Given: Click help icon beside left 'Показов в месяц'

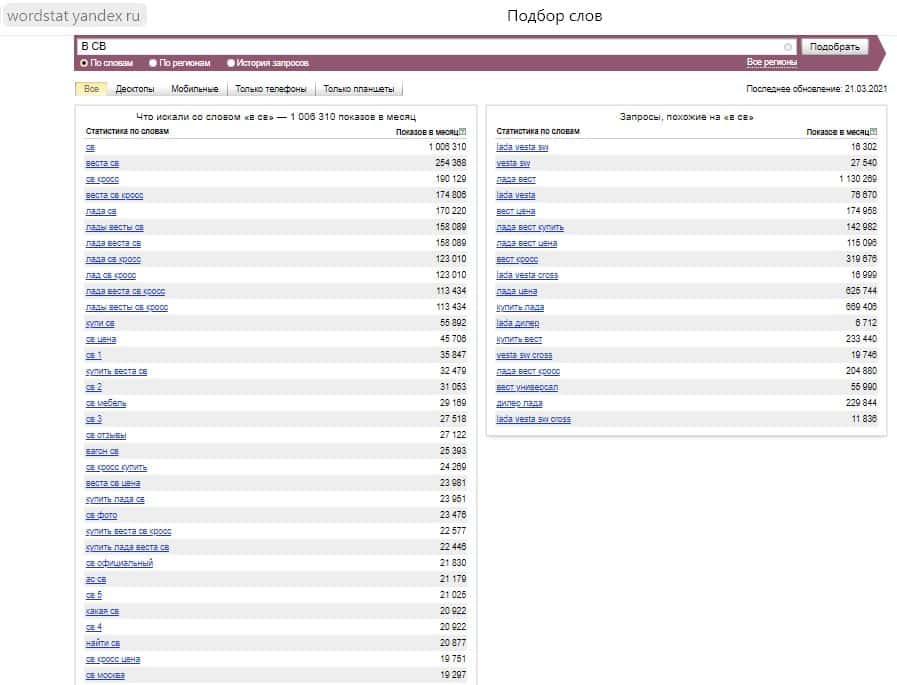Looking at the screenshot, I should pyautogui.click(x=463, y=131).
